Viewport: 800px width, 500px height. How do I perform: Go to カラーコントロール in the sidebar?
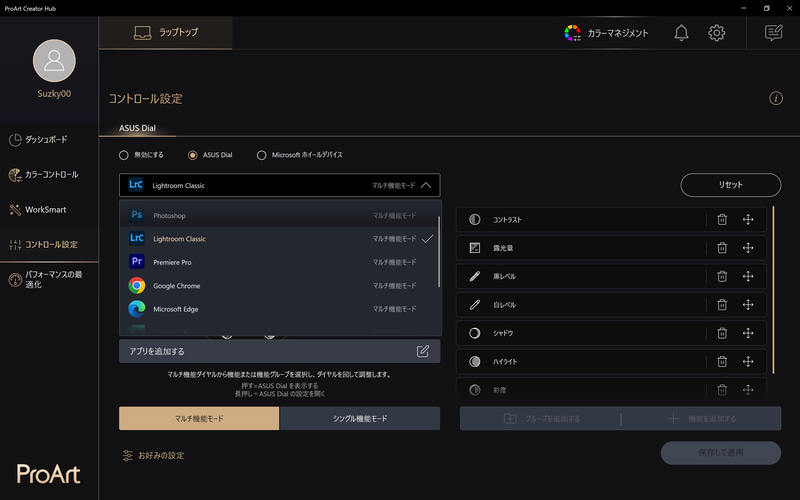tap(49, 174)
